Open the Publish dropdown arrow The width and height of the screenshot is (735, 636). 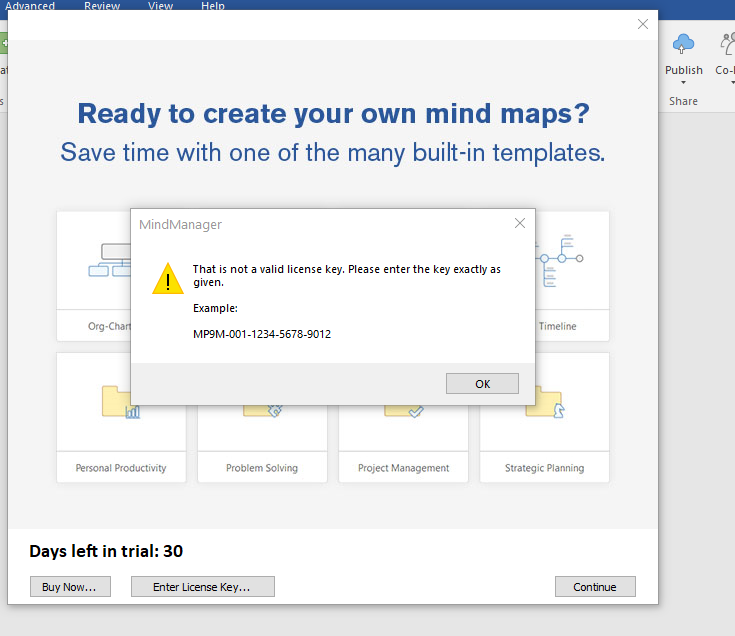pos(684,84)
